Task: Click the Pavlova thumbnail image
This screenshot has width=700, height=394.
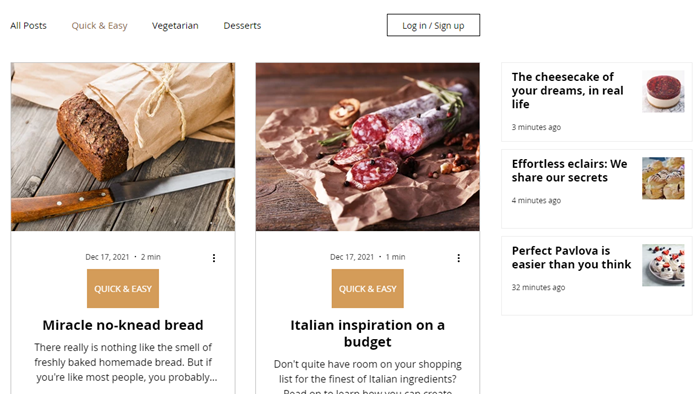Action: pos(663,265)
